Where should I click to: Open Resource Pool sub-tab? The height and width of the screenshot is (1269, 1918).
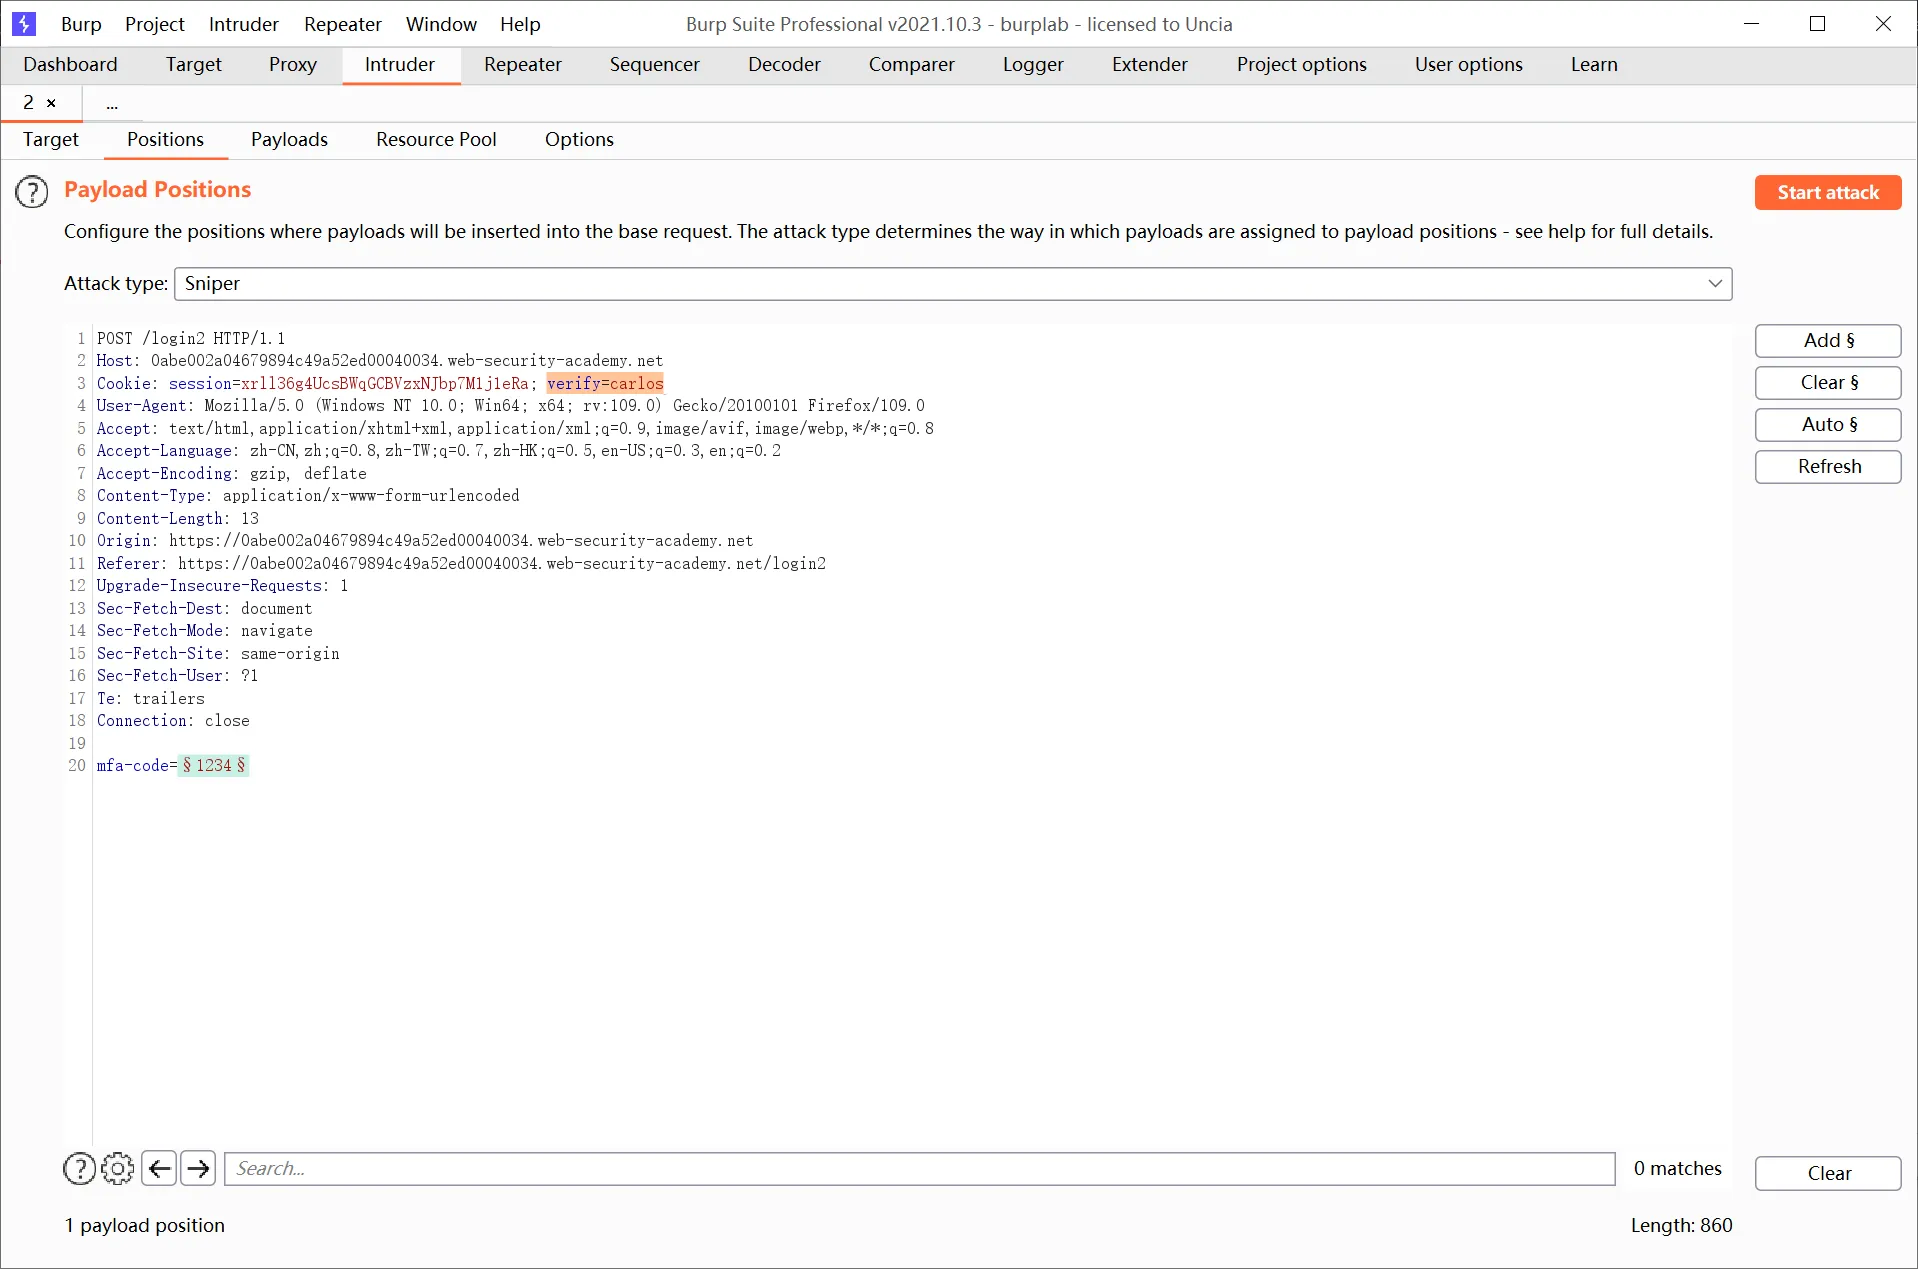[x=436, y=139]
